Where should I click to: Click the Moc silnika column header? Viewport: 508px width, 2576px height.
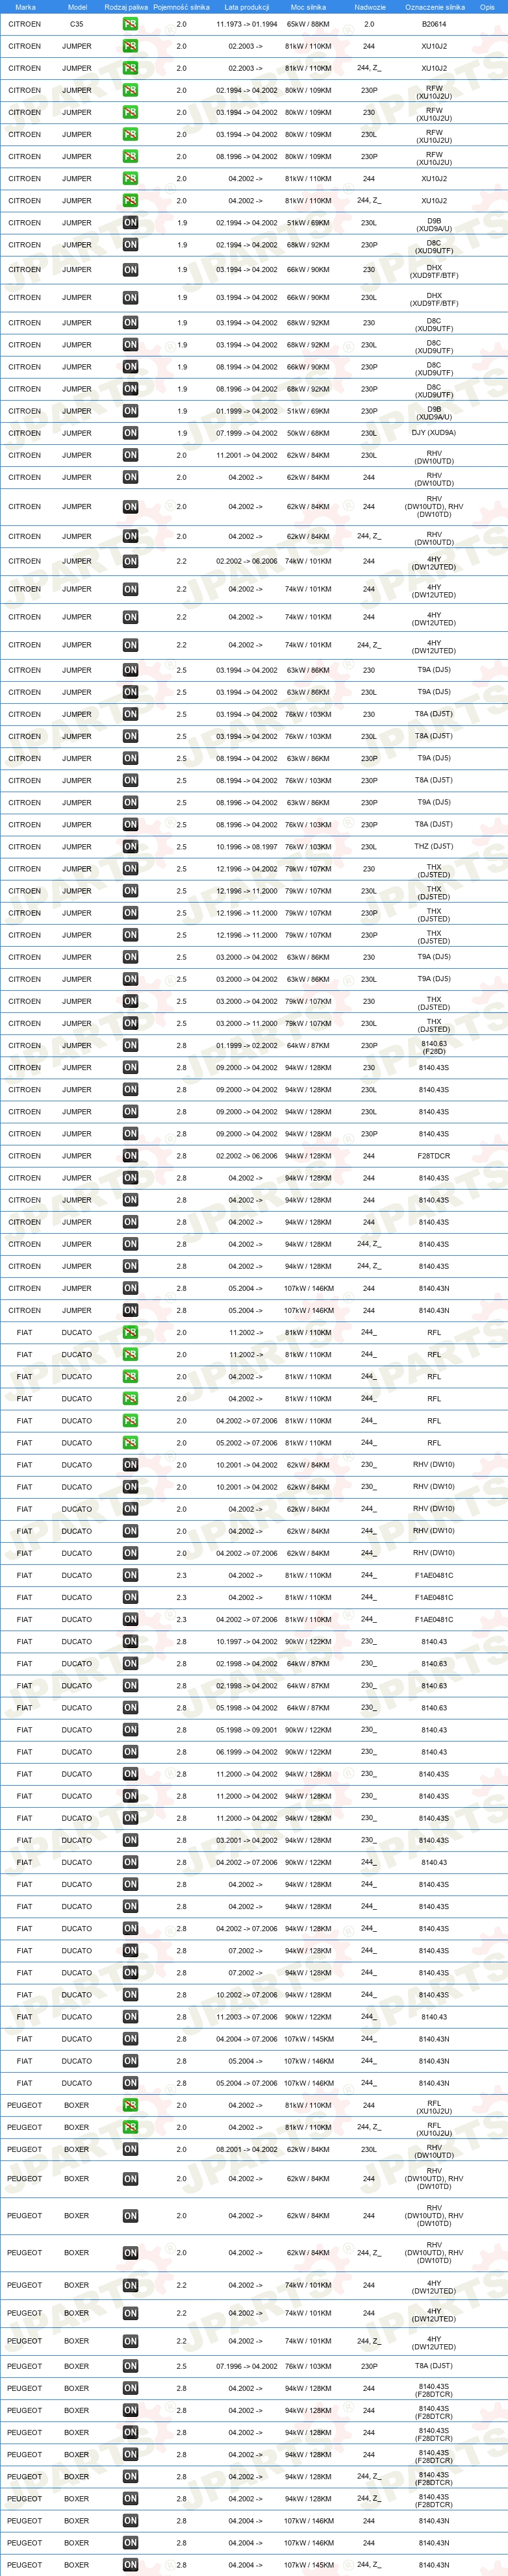coord(308,7)
